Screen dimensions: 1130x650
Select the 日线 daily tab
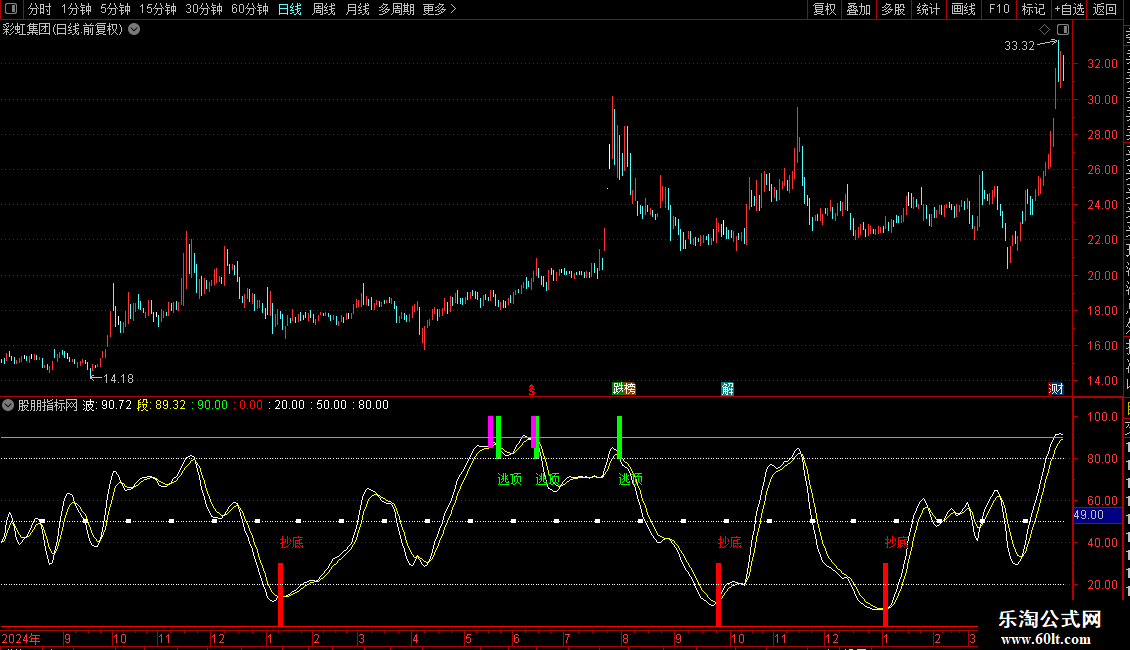[290, 9]
